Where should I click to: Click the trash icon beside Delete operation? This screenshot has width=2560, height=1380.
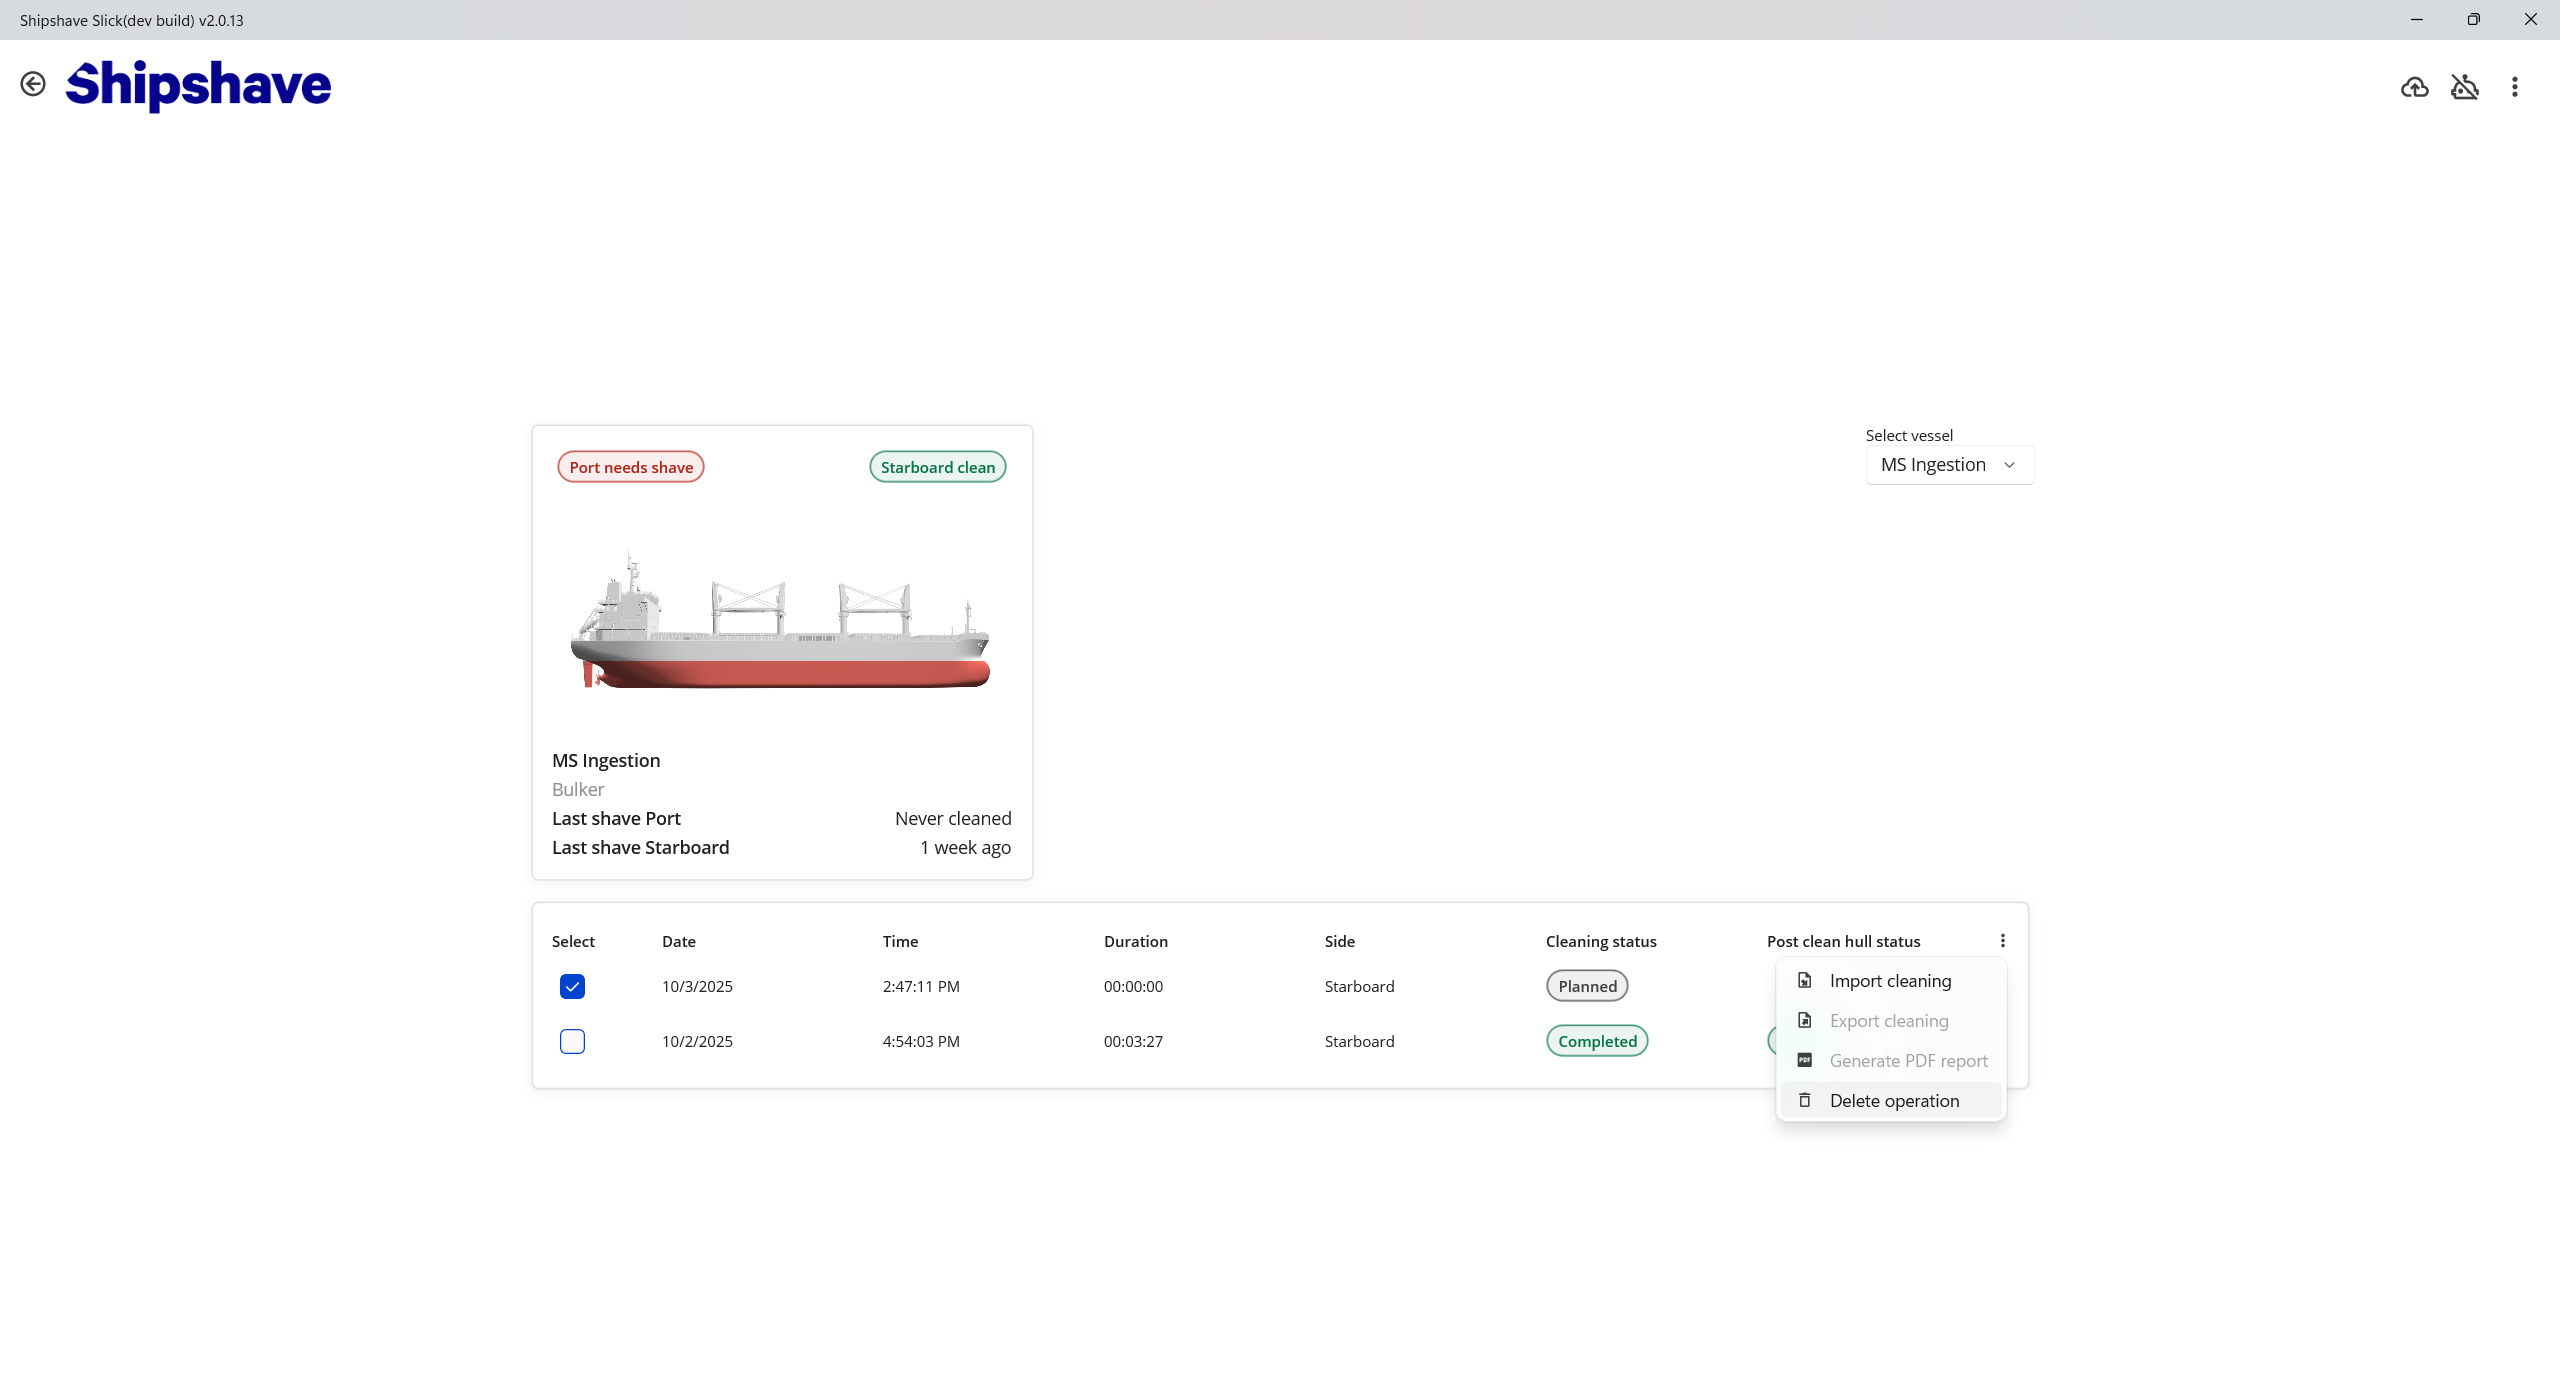click(x=1805, y=1100)
